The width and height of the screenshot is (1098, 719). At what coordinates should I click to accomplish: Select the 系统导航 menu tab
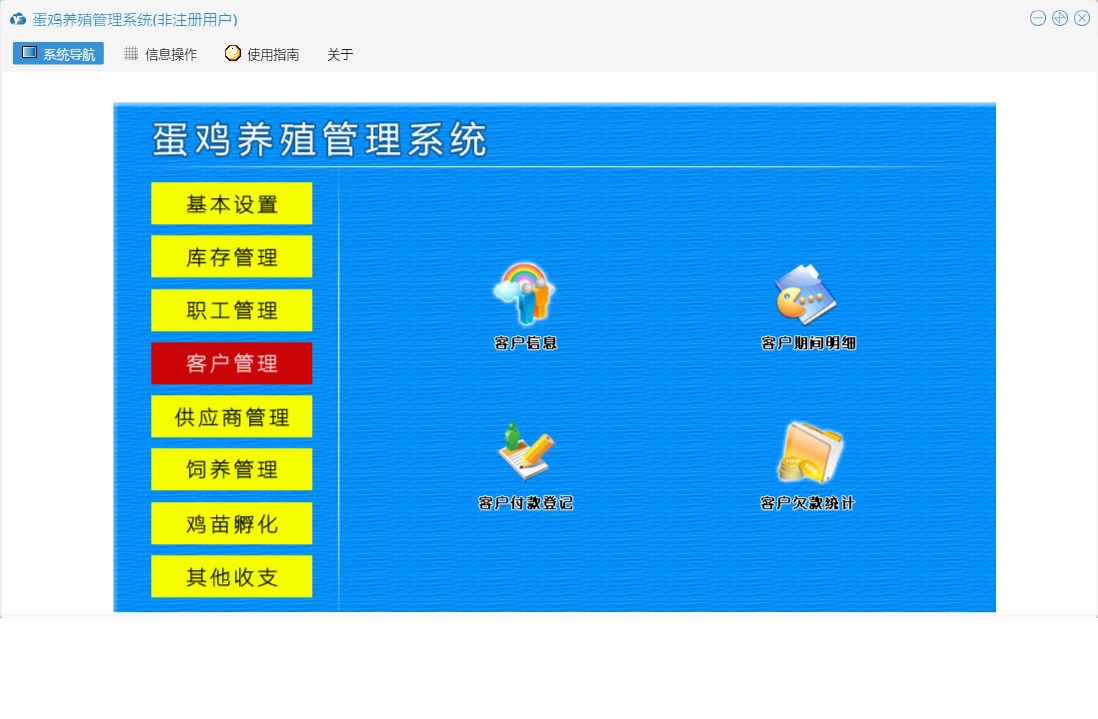pos(58,54)
